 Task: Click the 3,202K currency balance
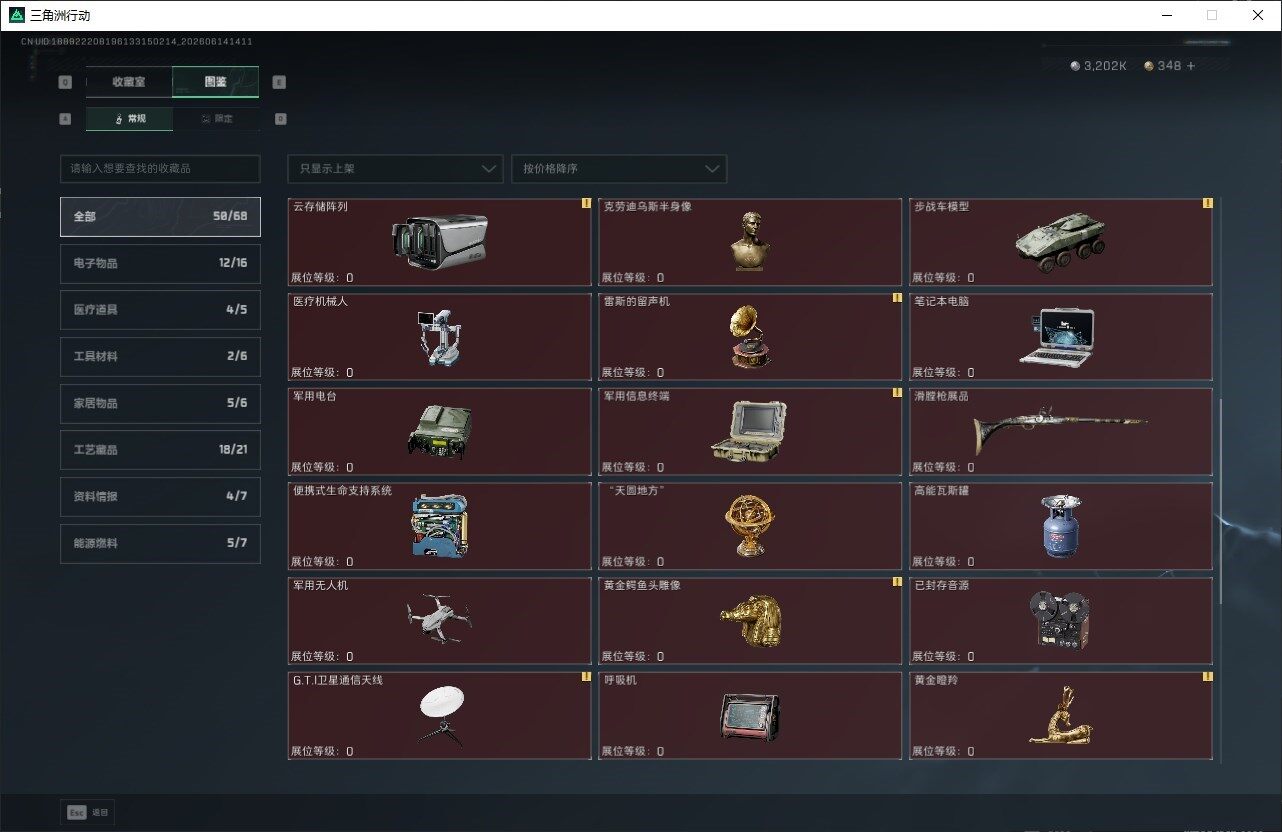pyautogui.click(x=1098, y=65)
